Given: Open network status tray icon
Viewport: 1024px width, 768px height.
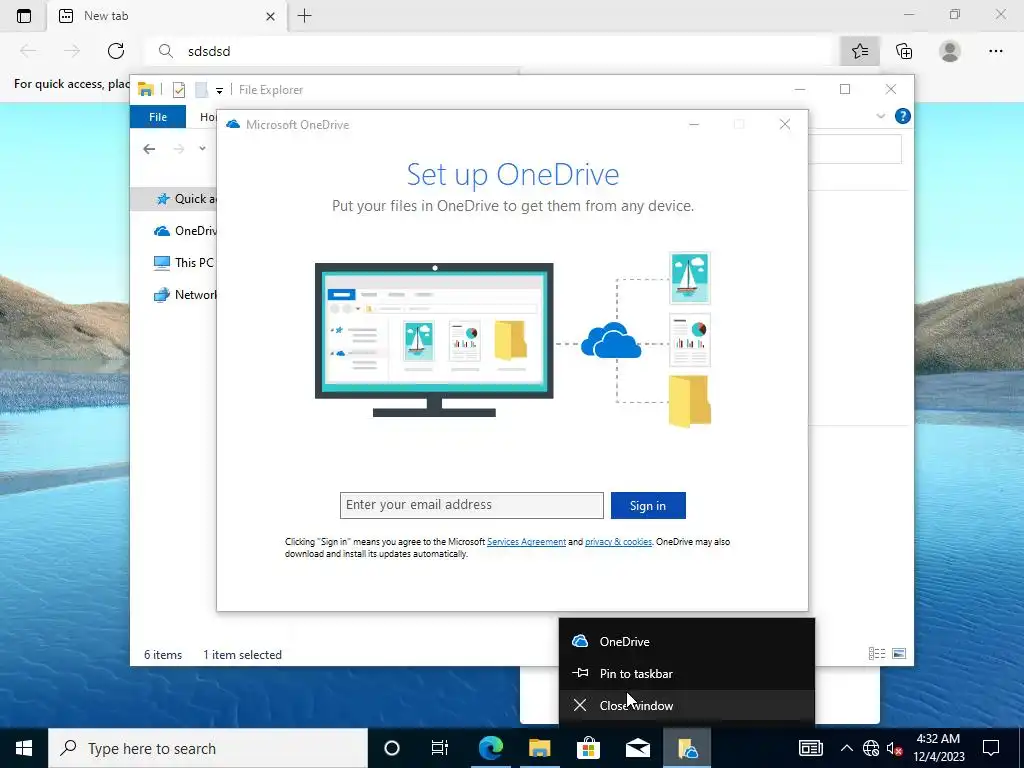Looking at the screenshot, I should click(x=871, y=748).
